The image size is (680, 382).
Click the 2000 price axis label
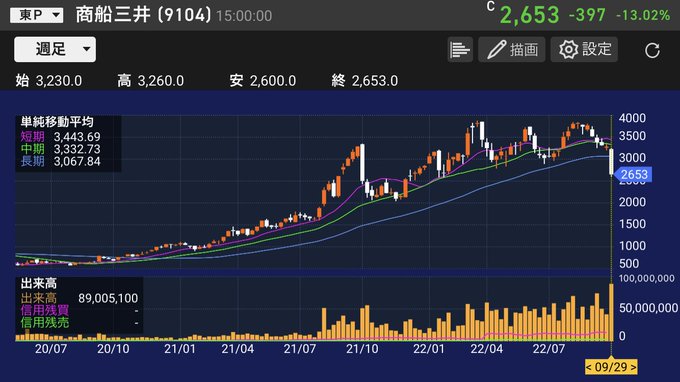(632, 202)
